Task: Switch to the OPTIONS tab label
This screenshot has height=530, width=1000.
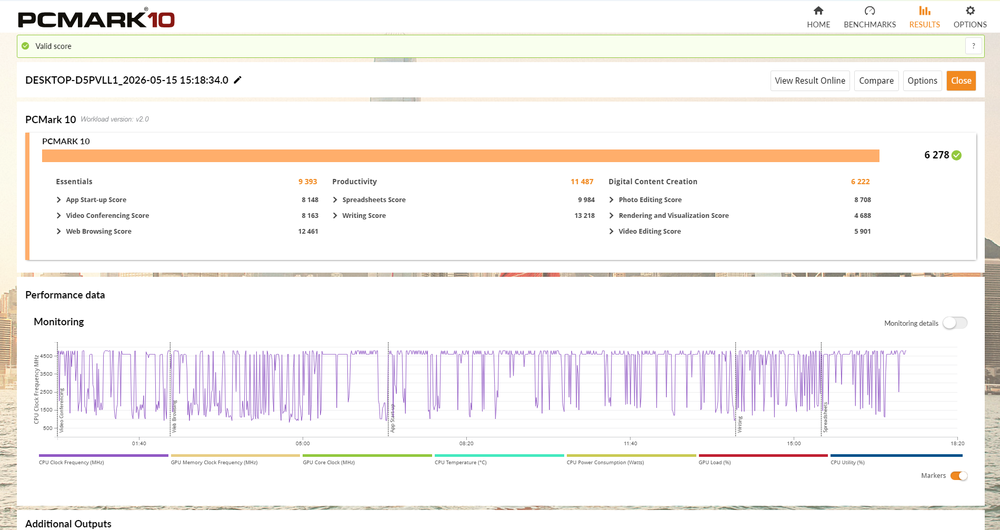Action: pos(970,24)
